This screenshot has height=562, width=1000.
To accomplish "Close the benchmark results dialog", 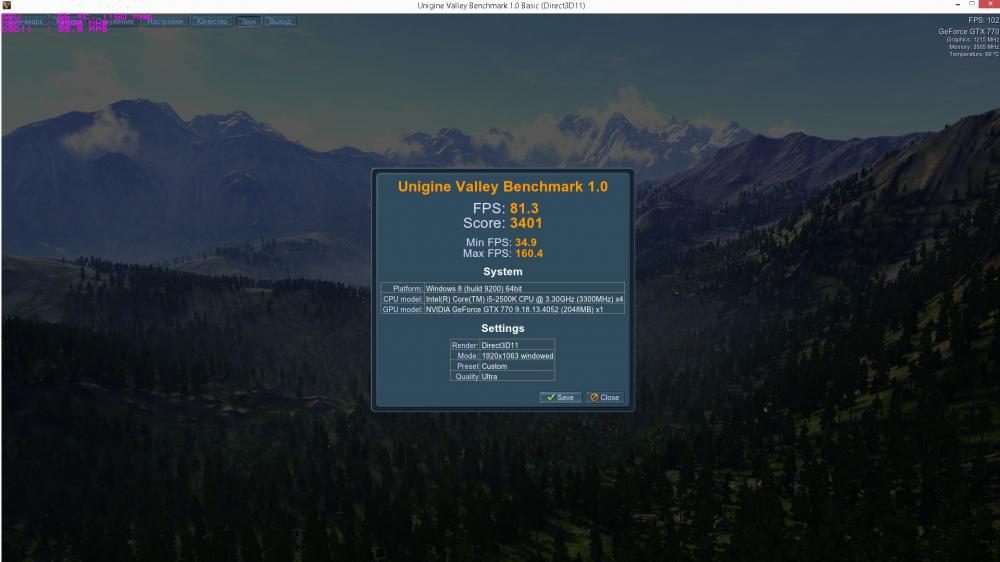I will (604, 397).
